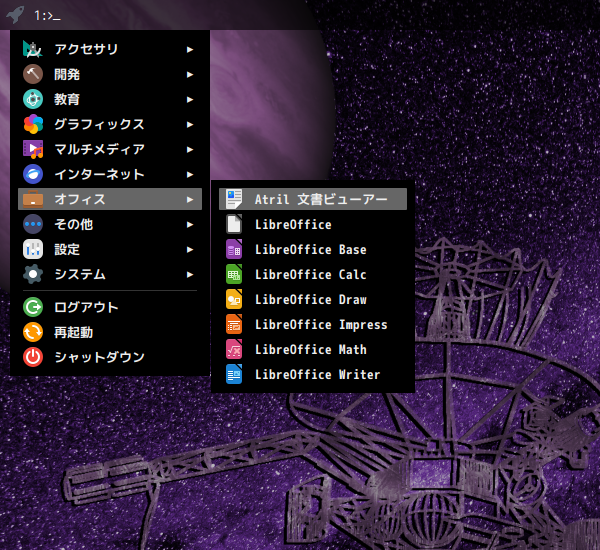
Task: Click the オフィス briefcase icon
Action: tap(33, 199)
